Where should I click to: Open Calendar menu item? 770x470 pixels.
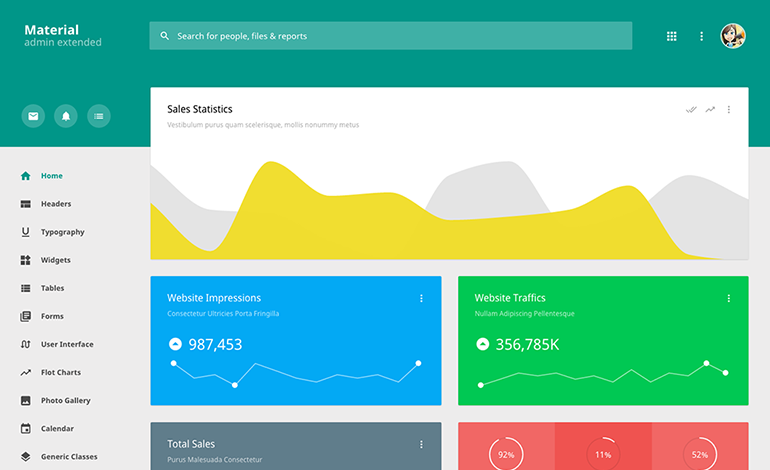(x=57, y=428)
